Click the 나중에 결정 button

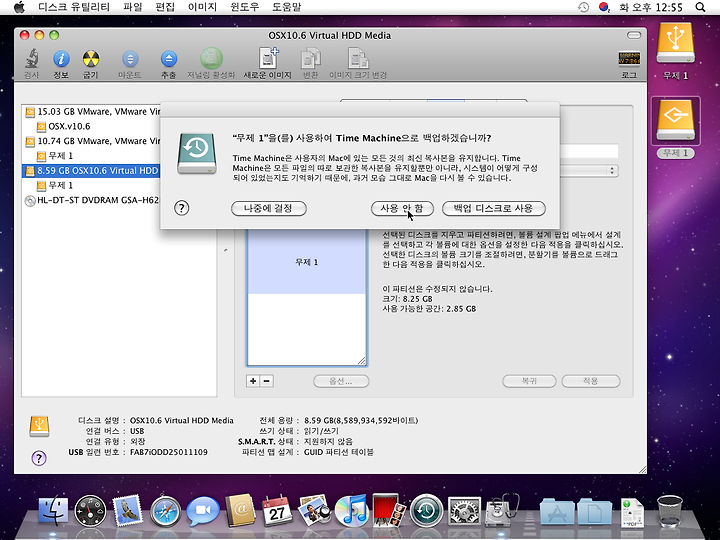(269, 208)
